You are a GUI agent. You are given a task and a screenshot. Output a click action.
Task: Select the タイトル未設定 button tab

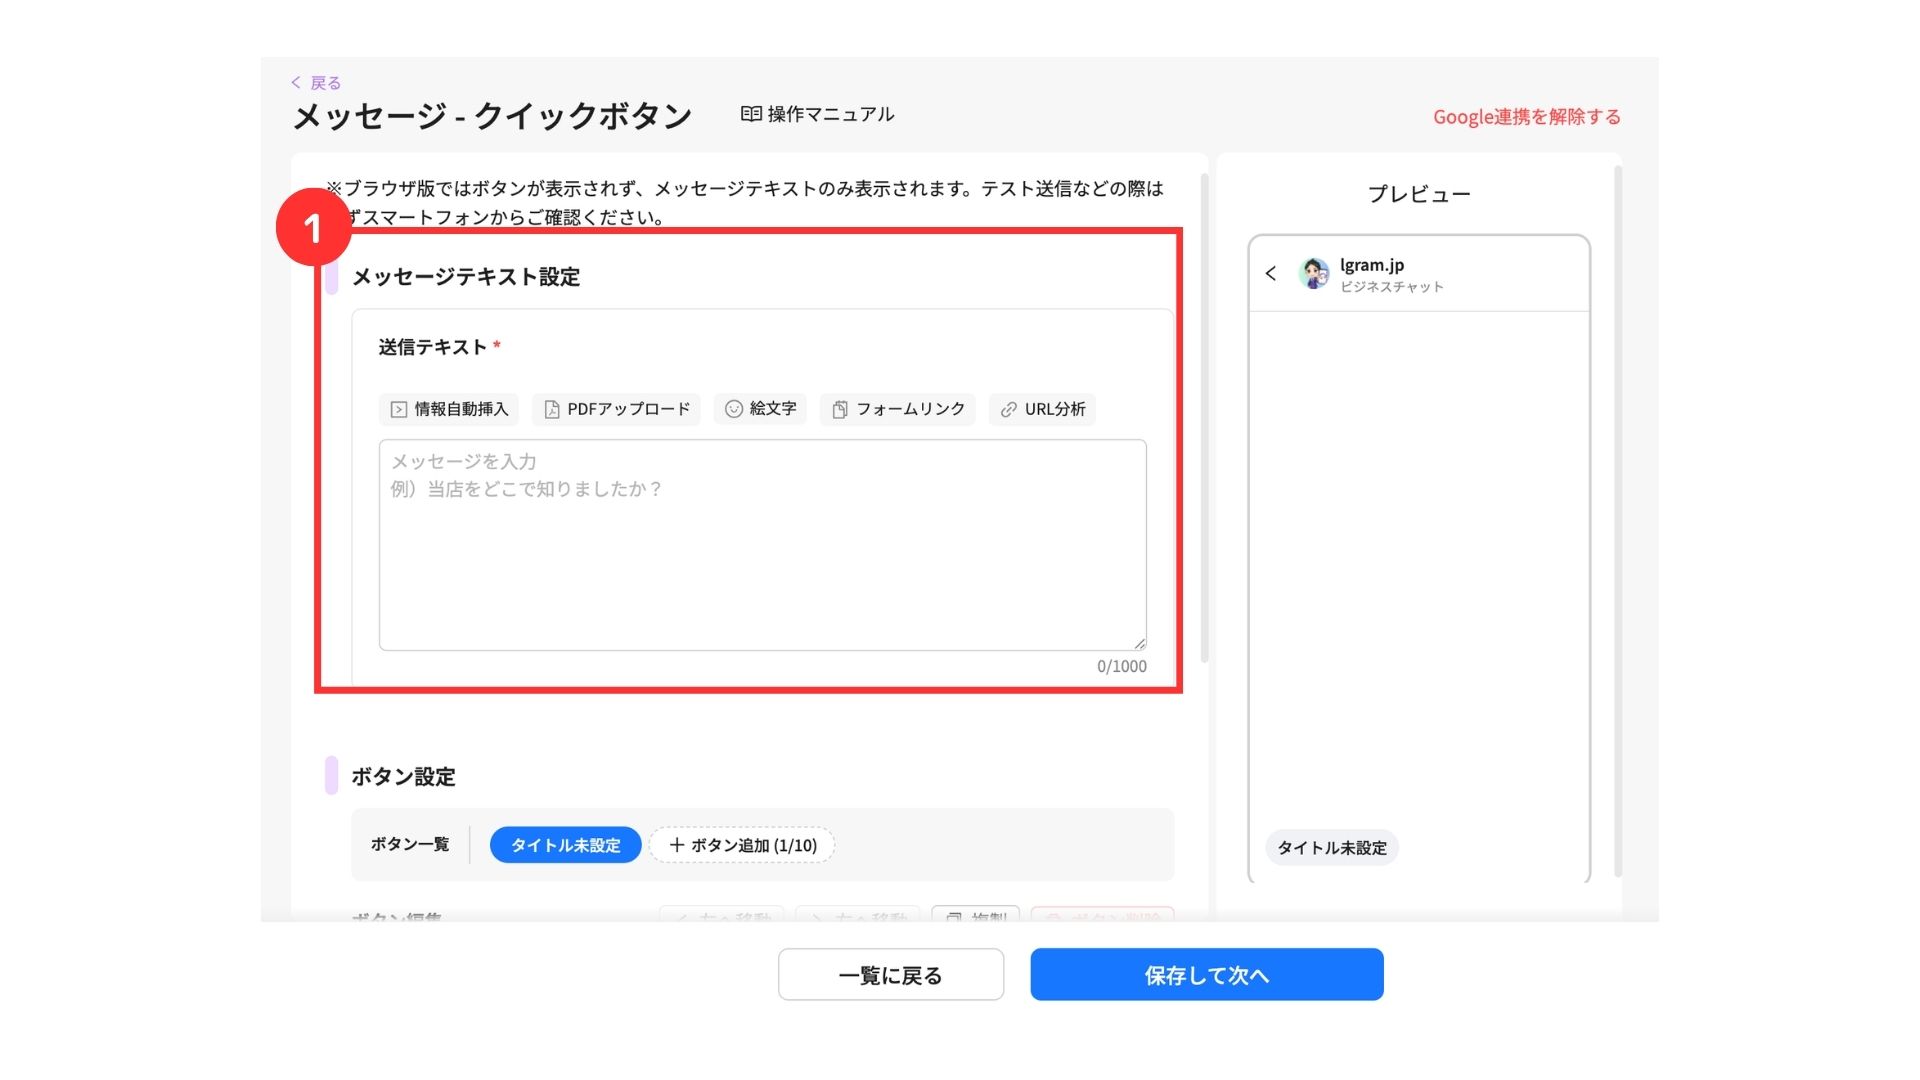click(x=565, y=845)
